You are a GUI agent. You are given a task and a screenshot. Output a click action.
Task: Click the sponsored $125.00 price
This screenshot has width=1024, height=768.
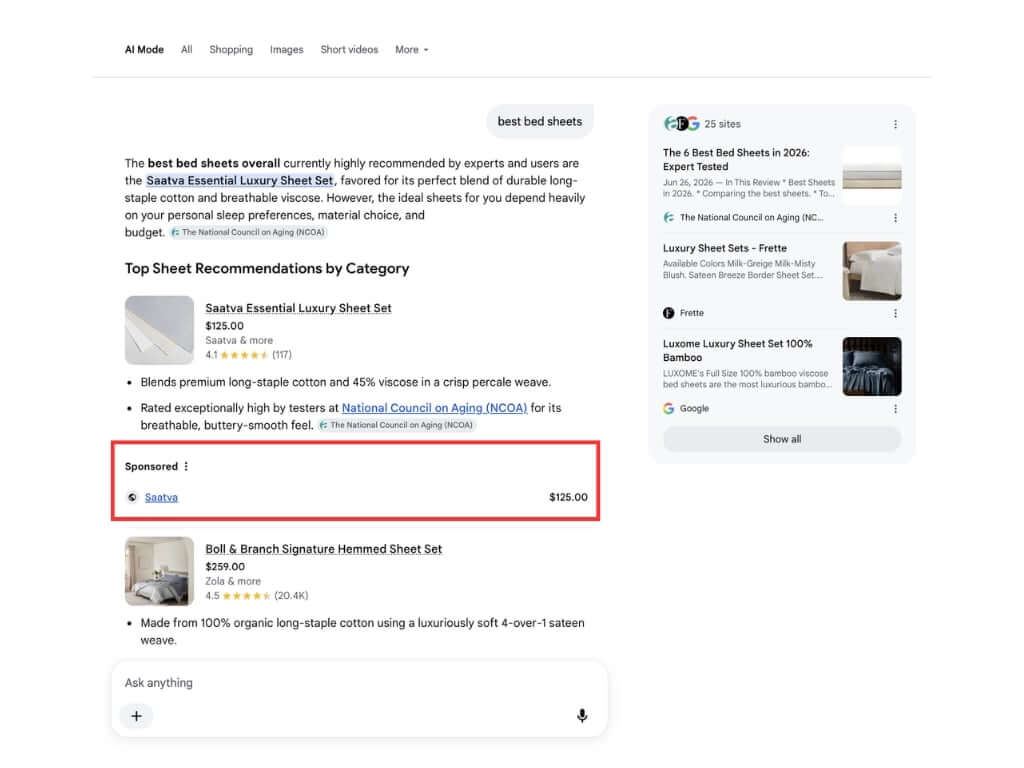568,498
